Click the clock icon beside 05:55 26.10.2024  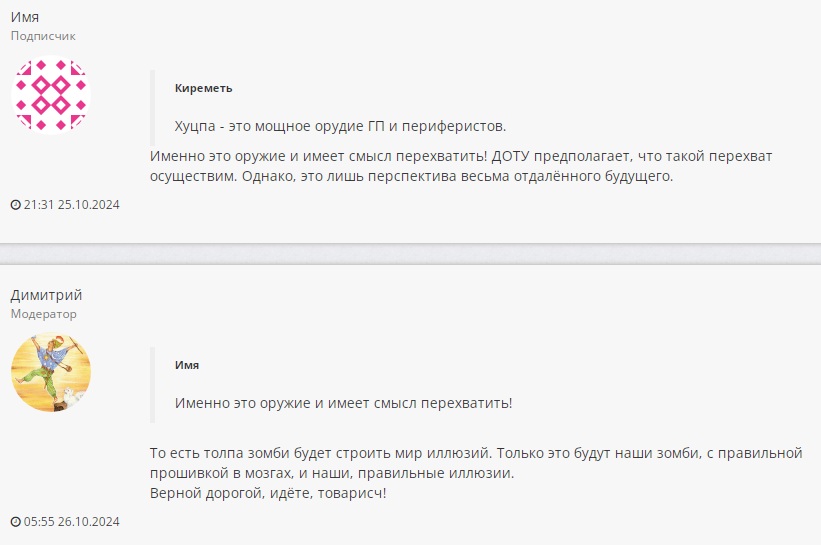16,522
